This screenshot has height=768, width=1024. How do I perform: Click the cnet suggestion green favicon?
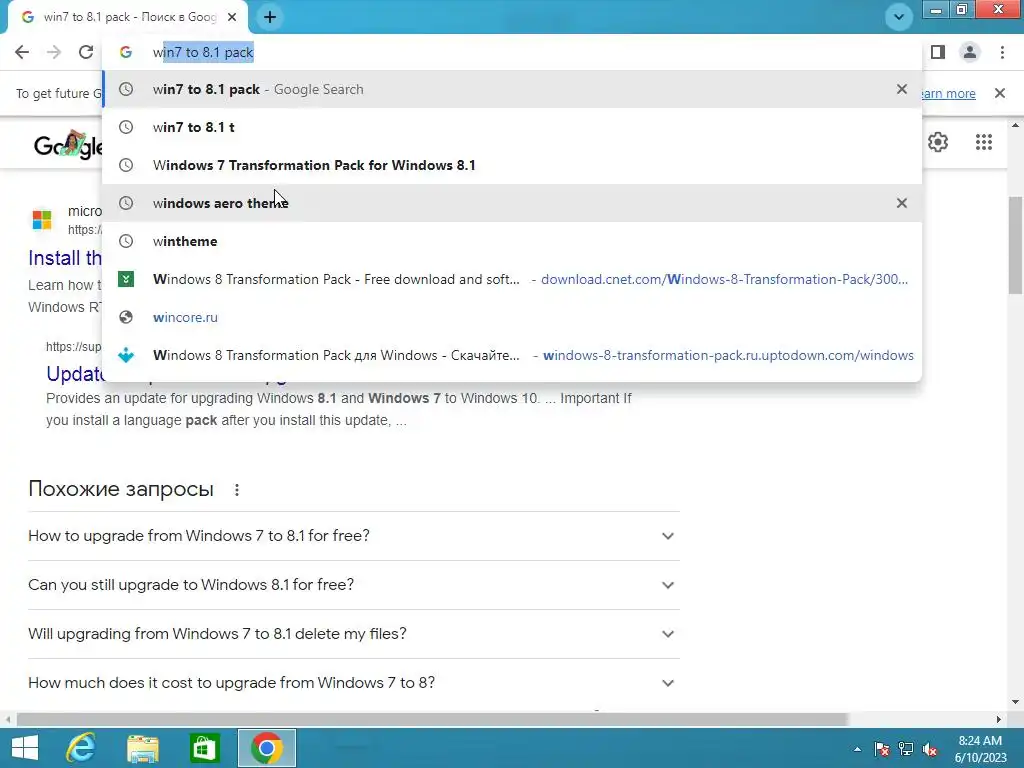[x=125, y=279]
